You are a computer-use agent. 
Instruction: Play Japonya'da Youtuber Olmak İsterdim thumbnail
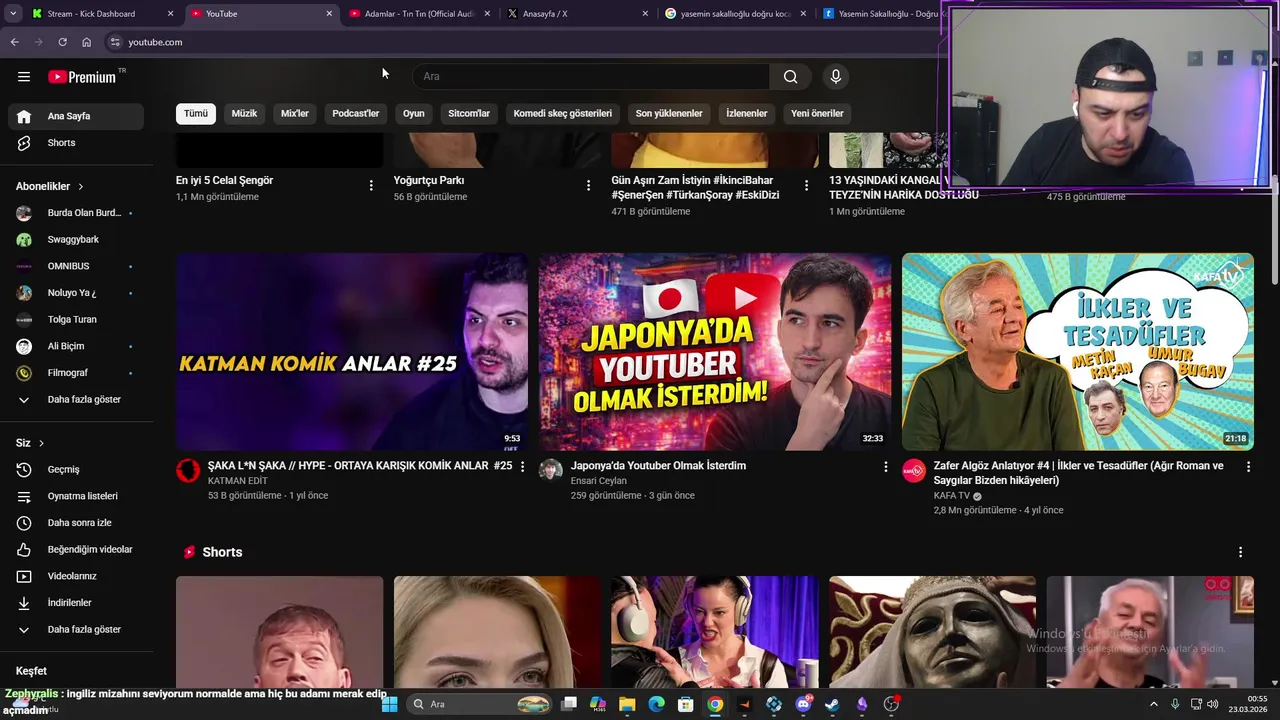715,351
